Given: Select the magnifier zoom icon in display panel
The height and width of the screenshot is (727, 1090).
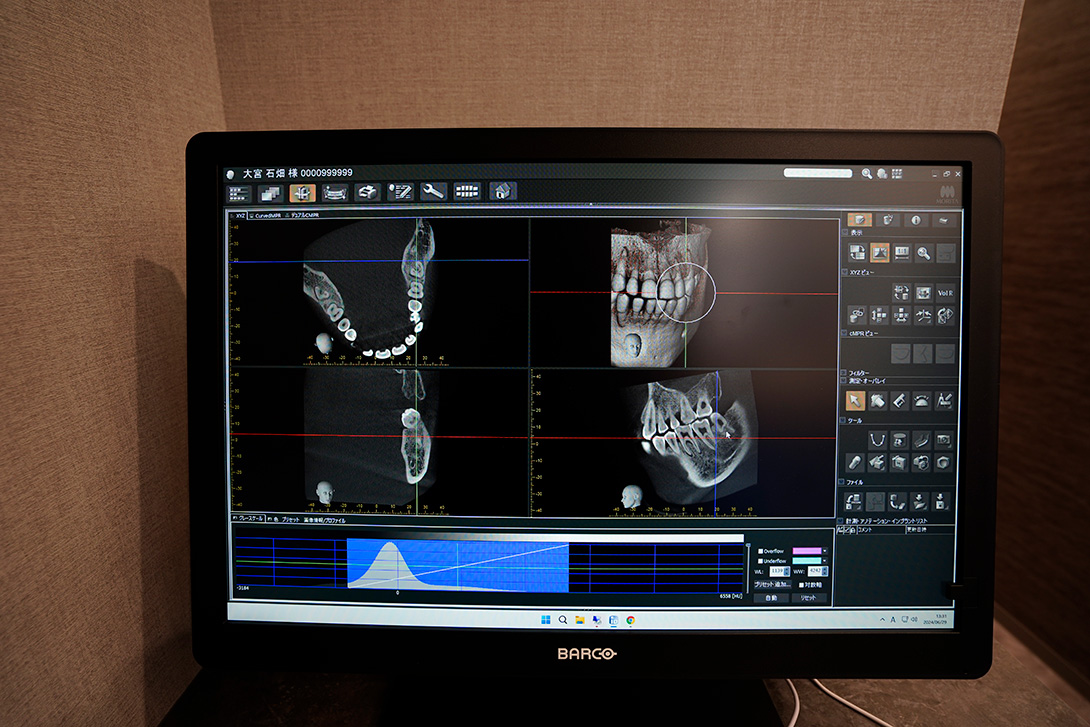Looking at the screenshot, I should (924, 253).
